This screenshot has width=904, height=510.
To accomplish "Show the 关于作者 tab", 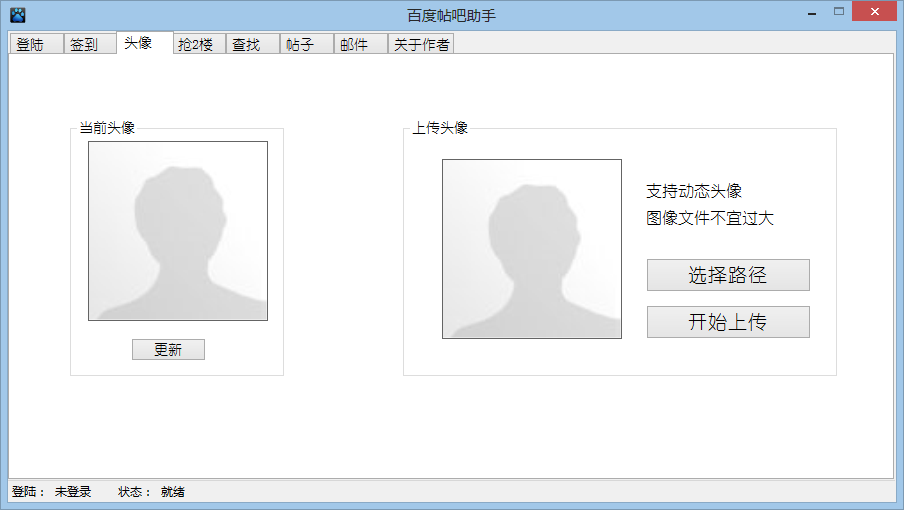I will tap(421, 44).
